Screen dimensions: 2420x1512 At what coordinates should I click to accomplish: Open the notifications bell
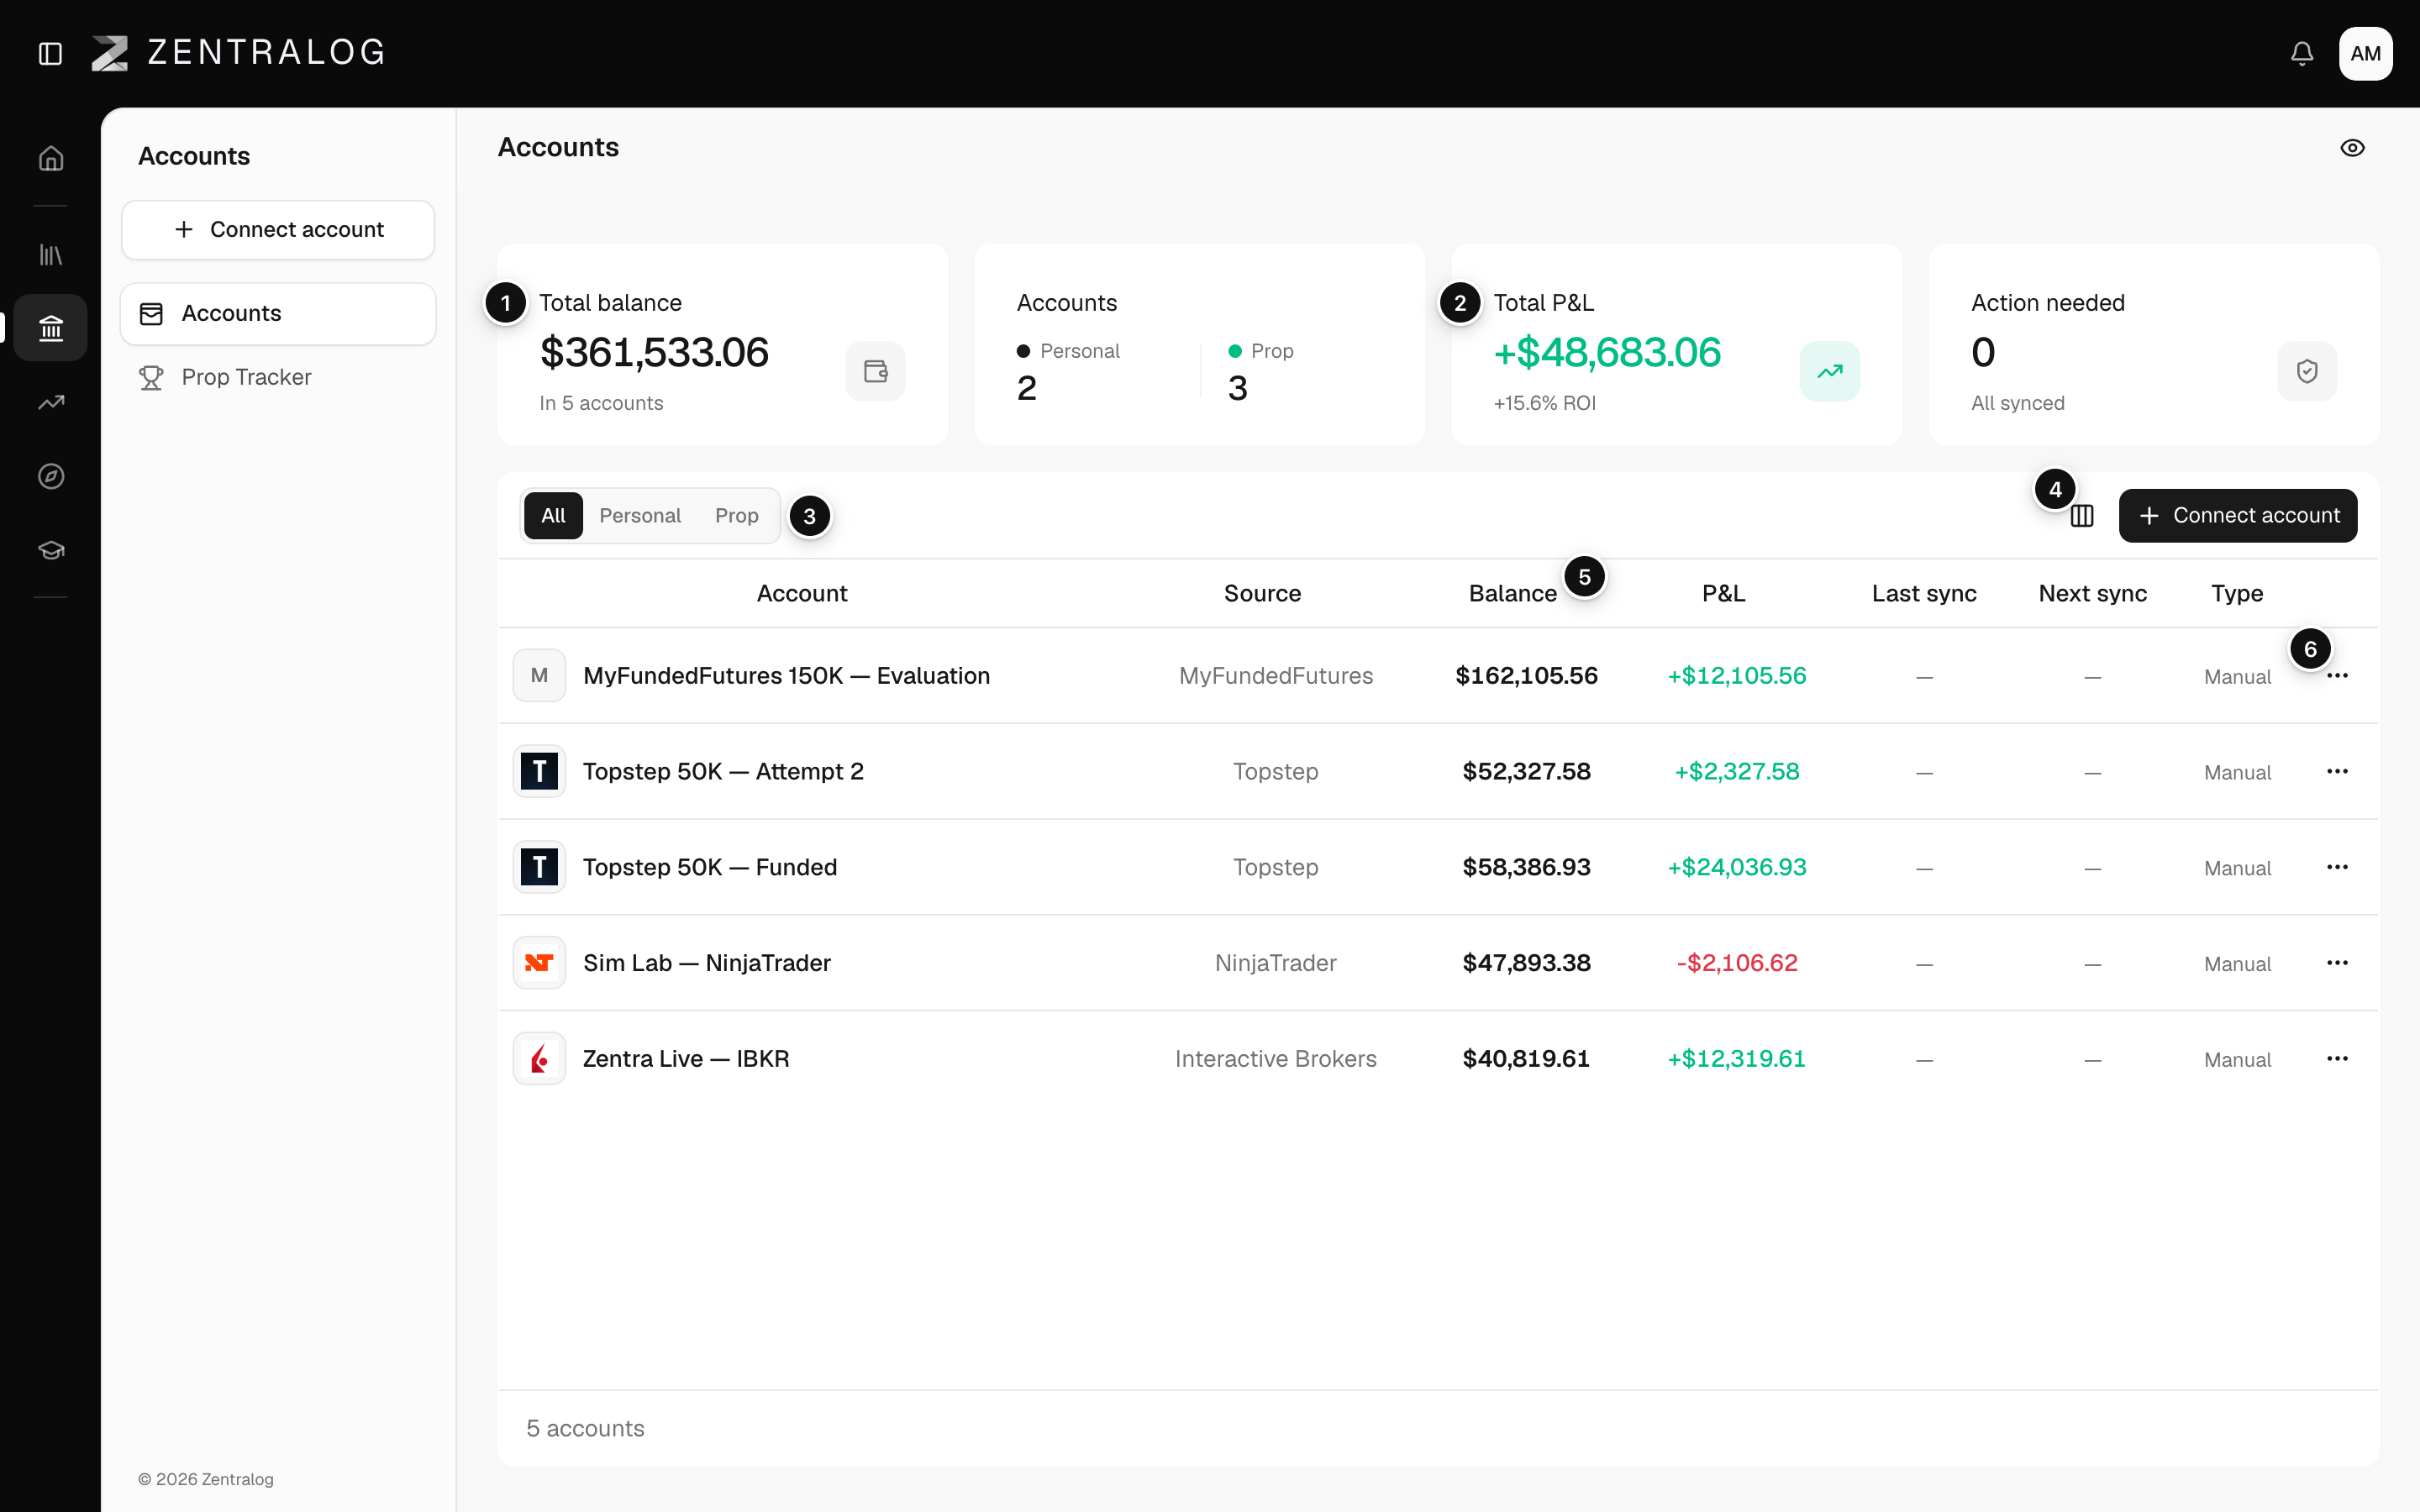click(x=2302, y=53)
